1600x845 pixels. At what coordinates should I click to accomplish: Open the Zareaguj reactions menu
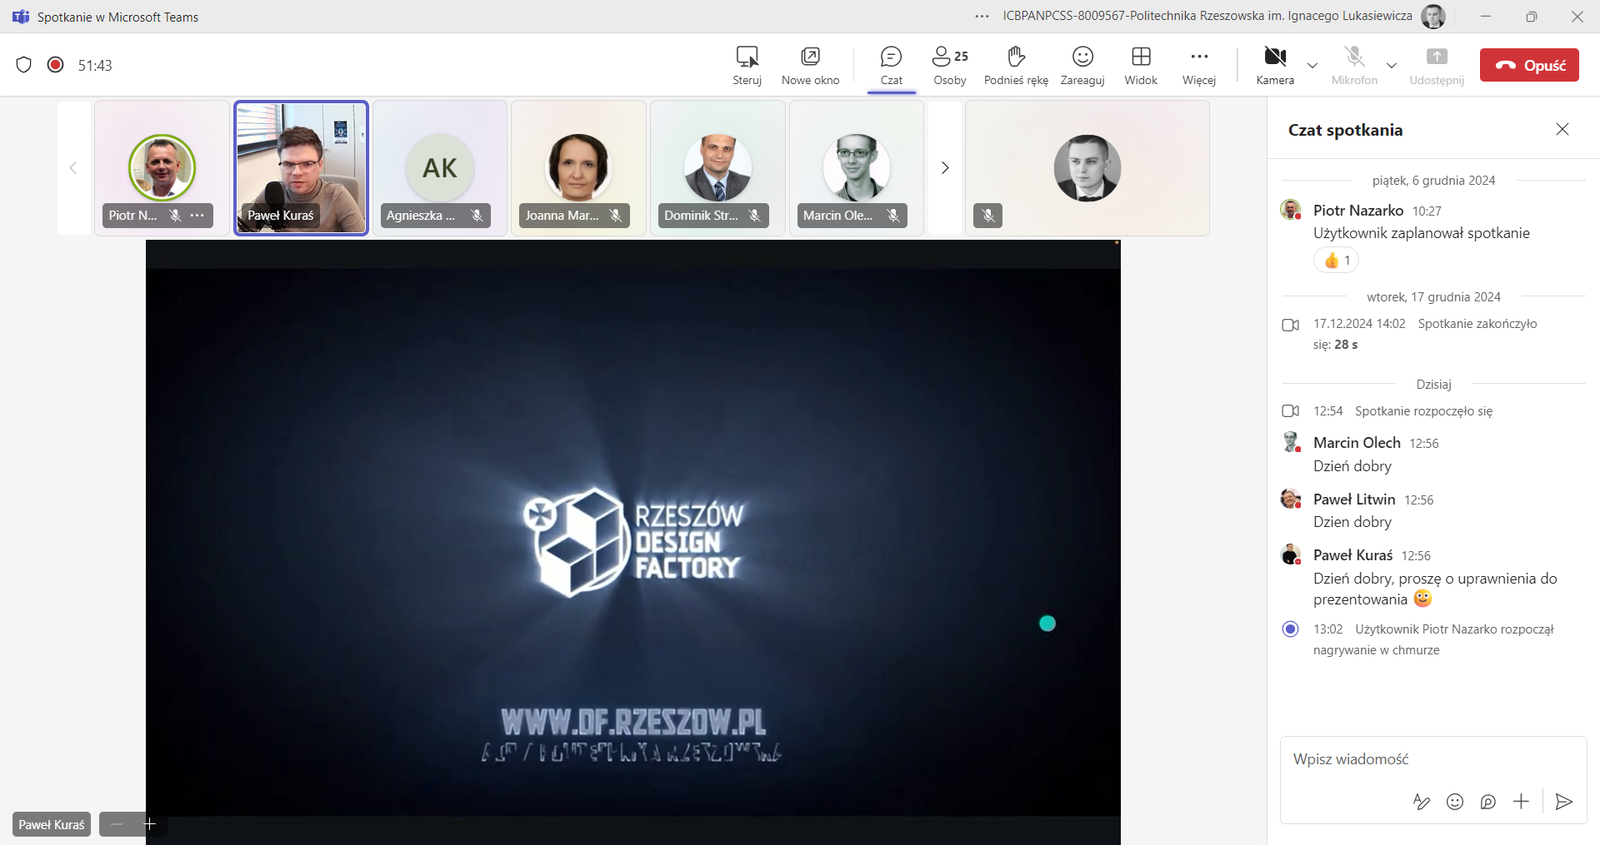click(x=1082, y=65)
